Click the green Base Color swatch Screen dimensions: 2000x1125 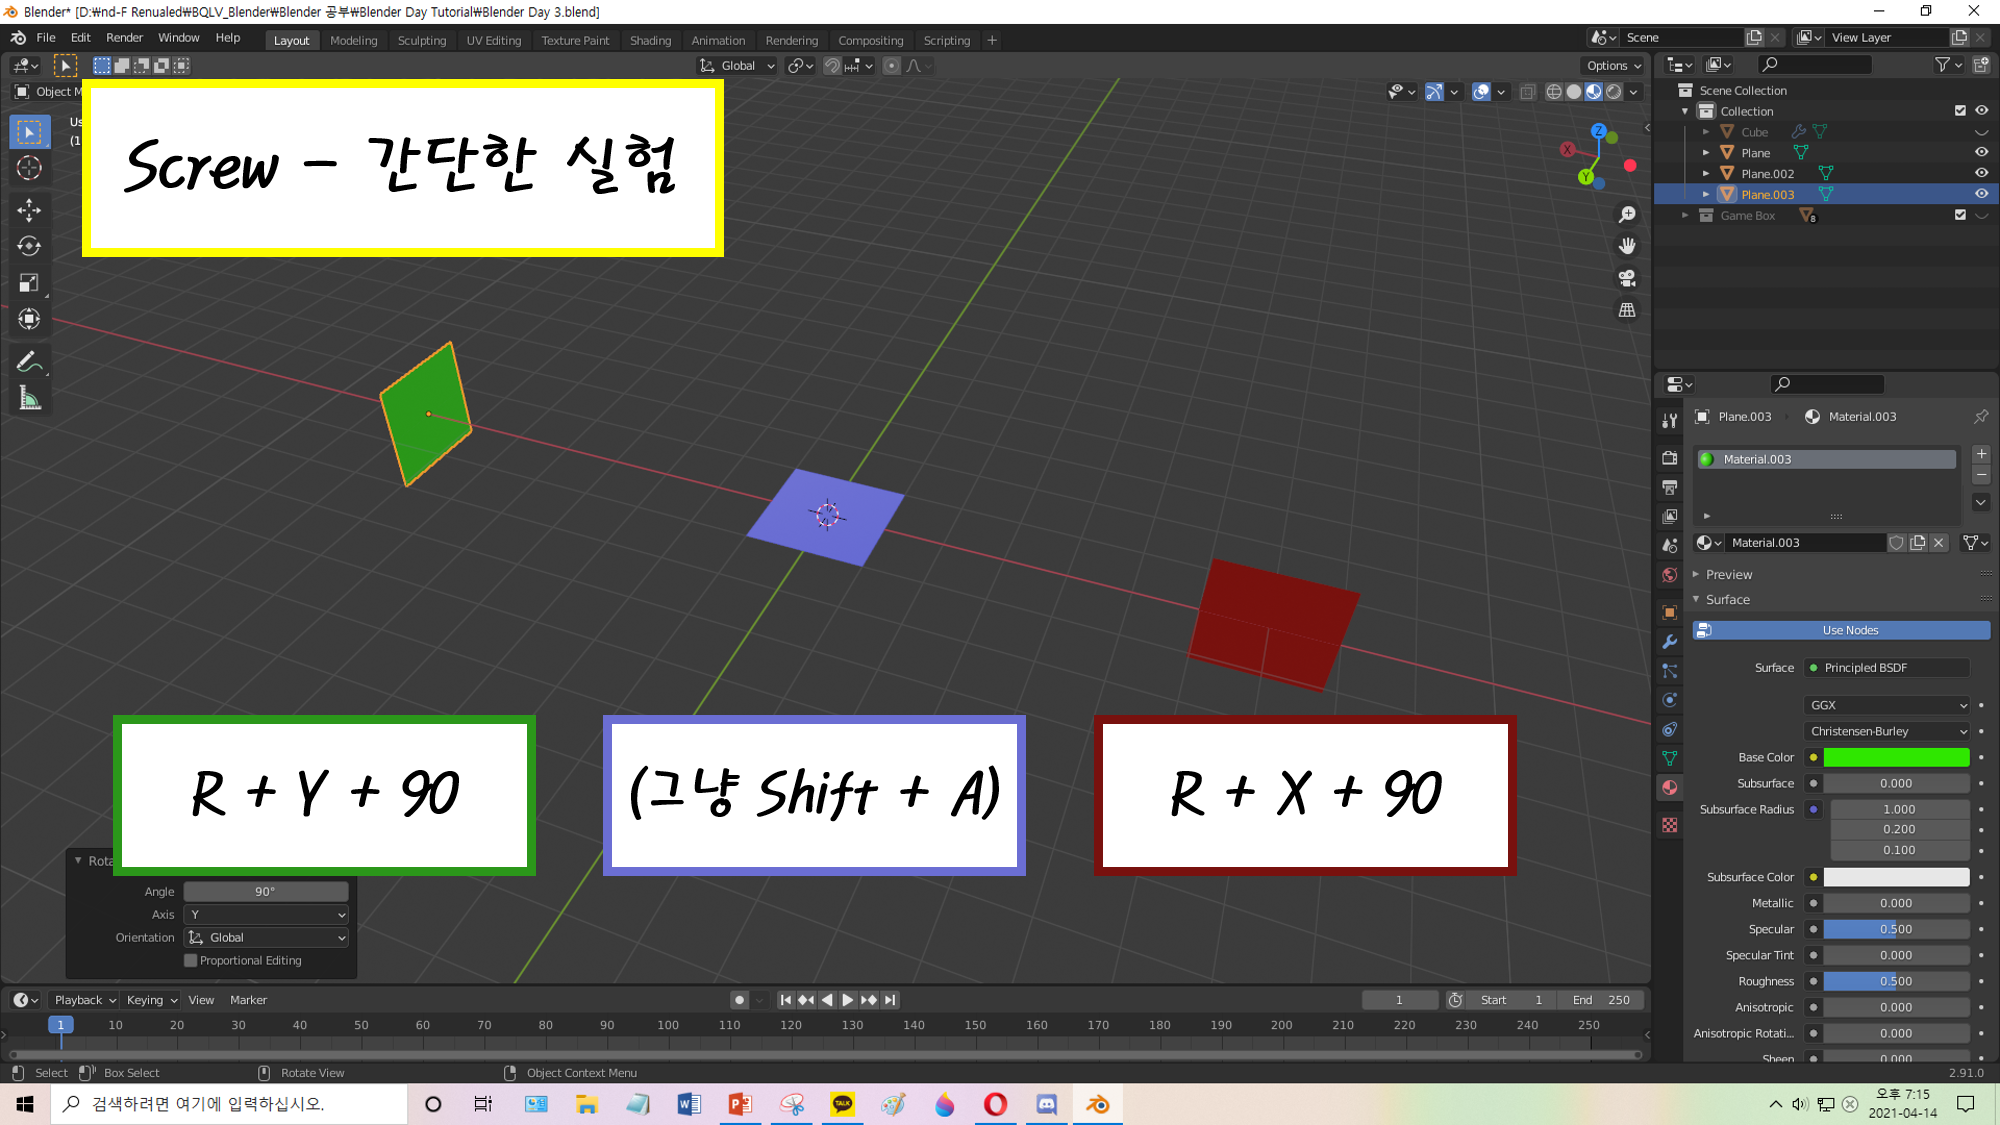coord(1895,757)
